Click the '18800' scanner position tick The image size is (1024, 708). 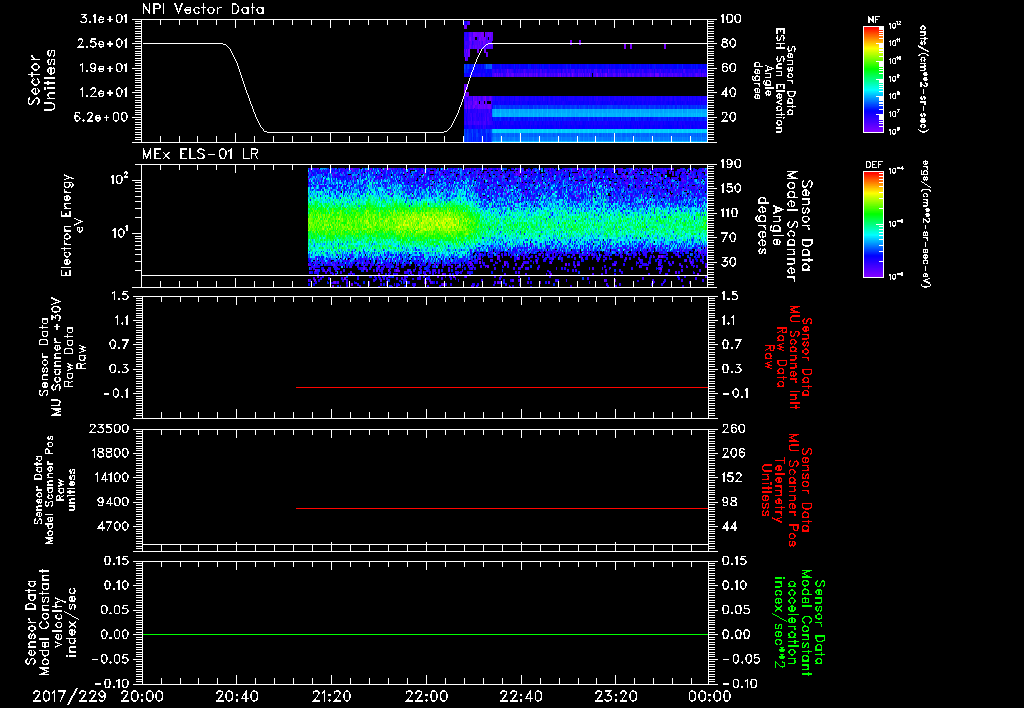(x=110, y=453)
